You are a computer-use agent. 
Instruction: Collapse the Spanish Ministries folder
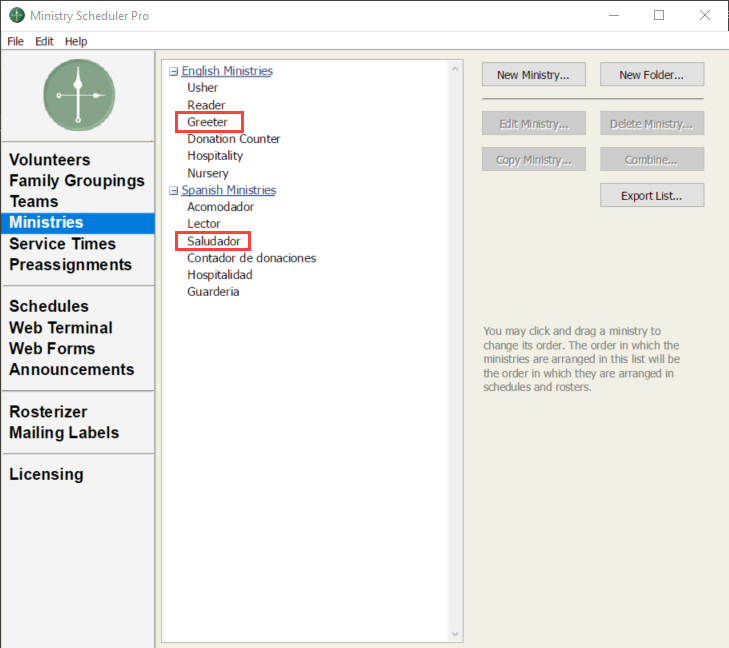(174, 190)
